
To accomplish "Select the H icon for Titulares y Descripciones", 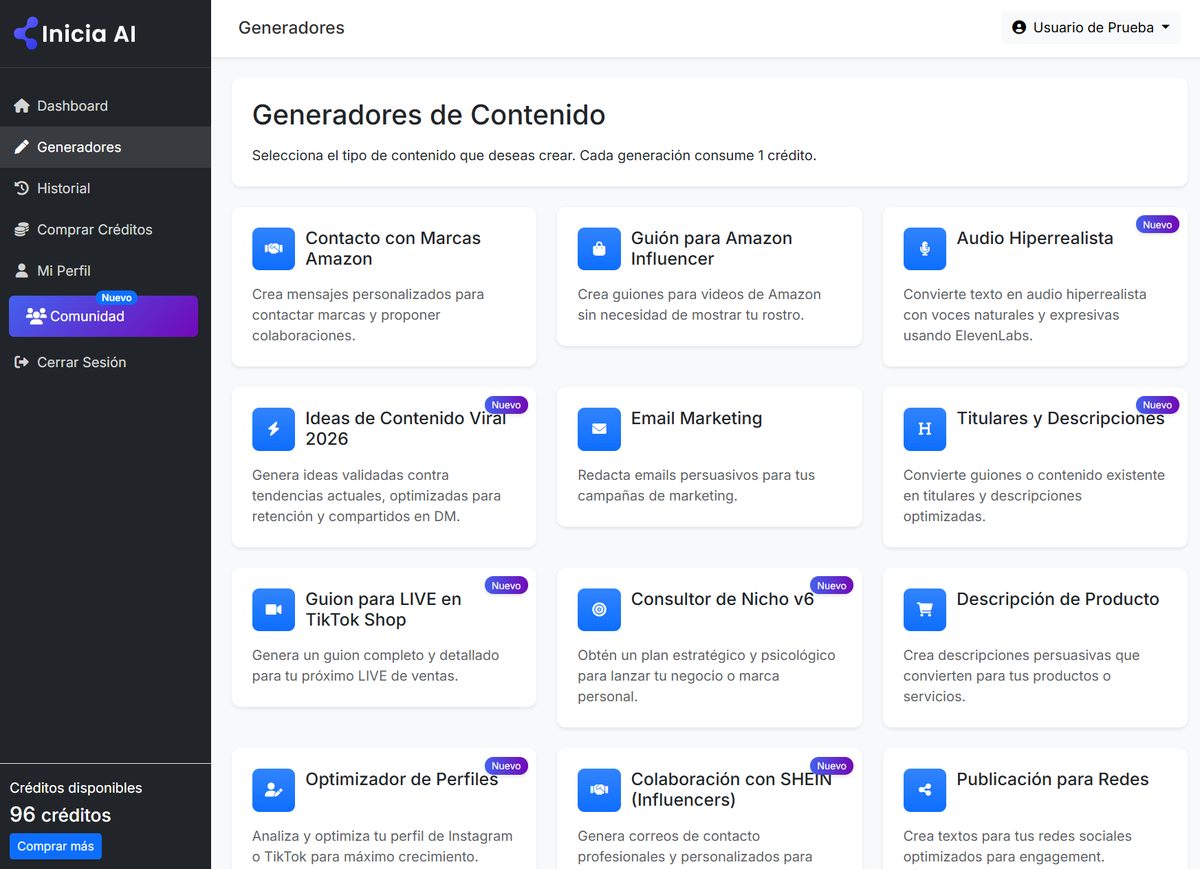I will 924,429.
